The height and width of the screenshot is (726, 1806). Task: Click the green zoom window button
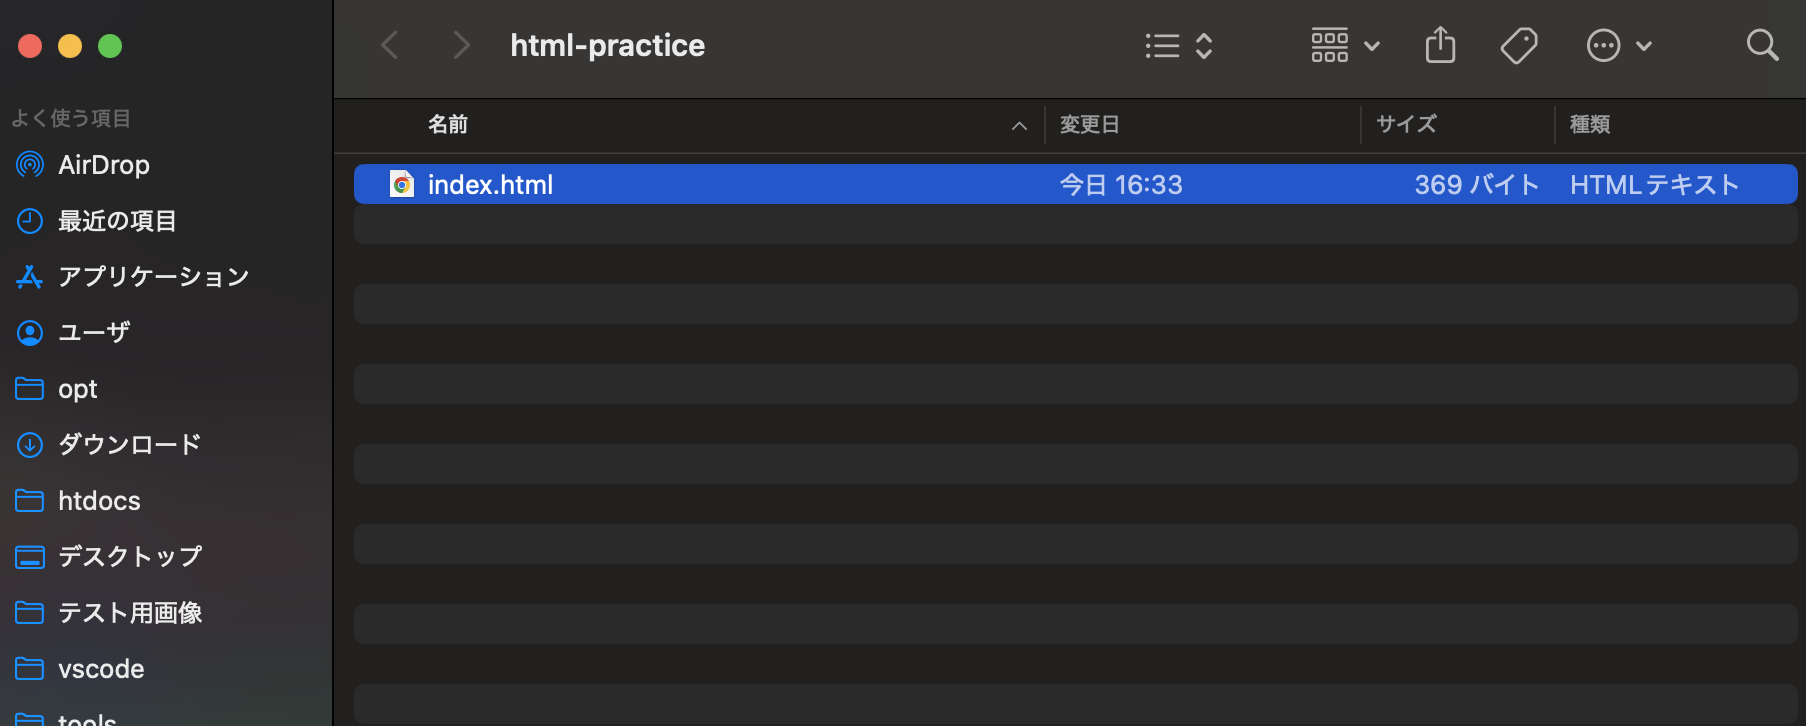pyautogui.click(x=110, y=46)
